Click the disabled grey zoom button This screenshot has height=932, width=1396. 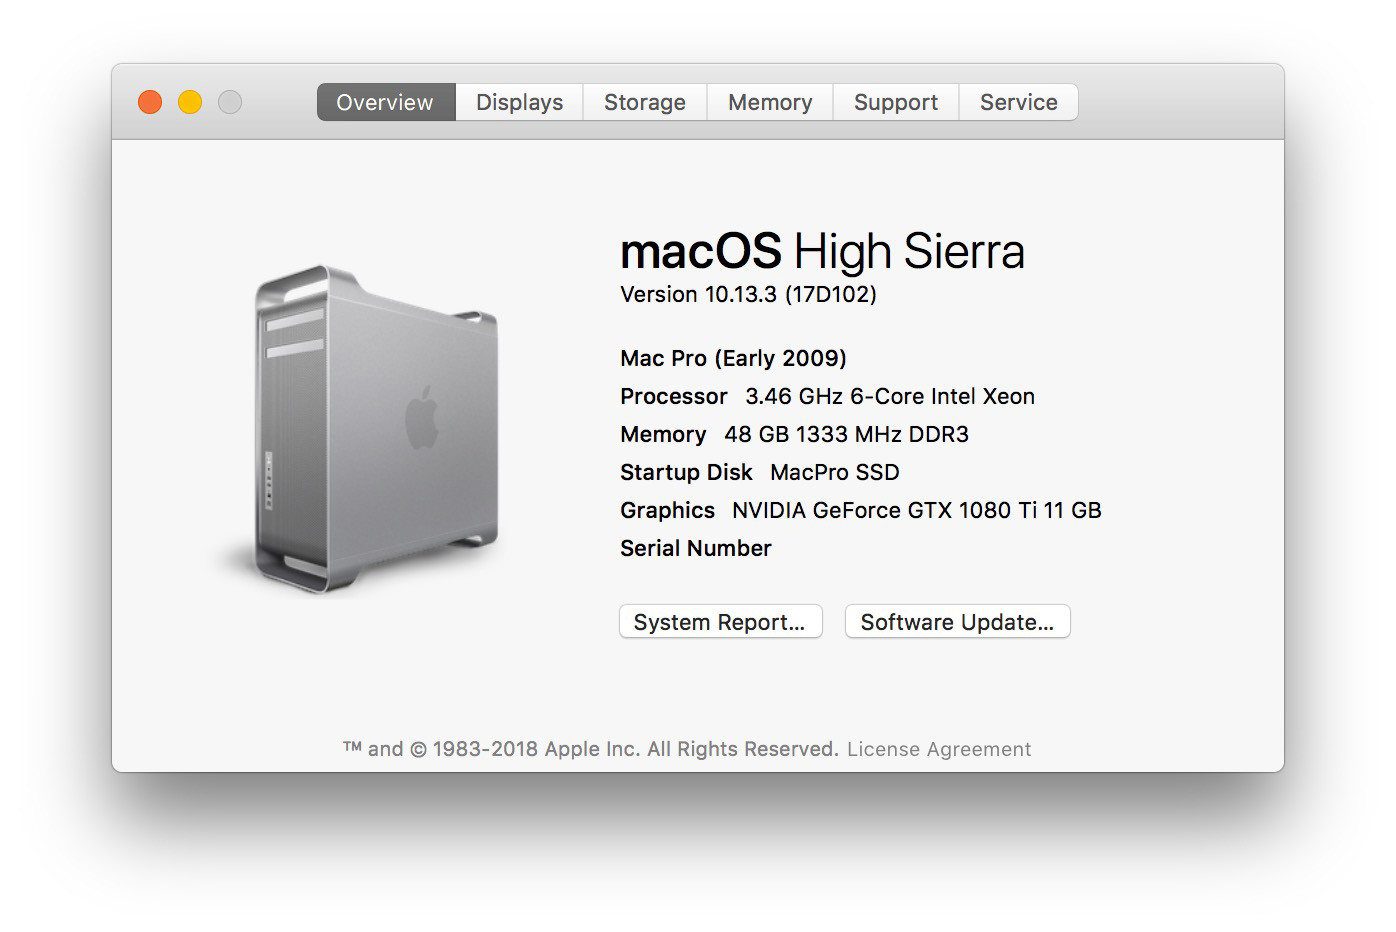pos(230,102)
